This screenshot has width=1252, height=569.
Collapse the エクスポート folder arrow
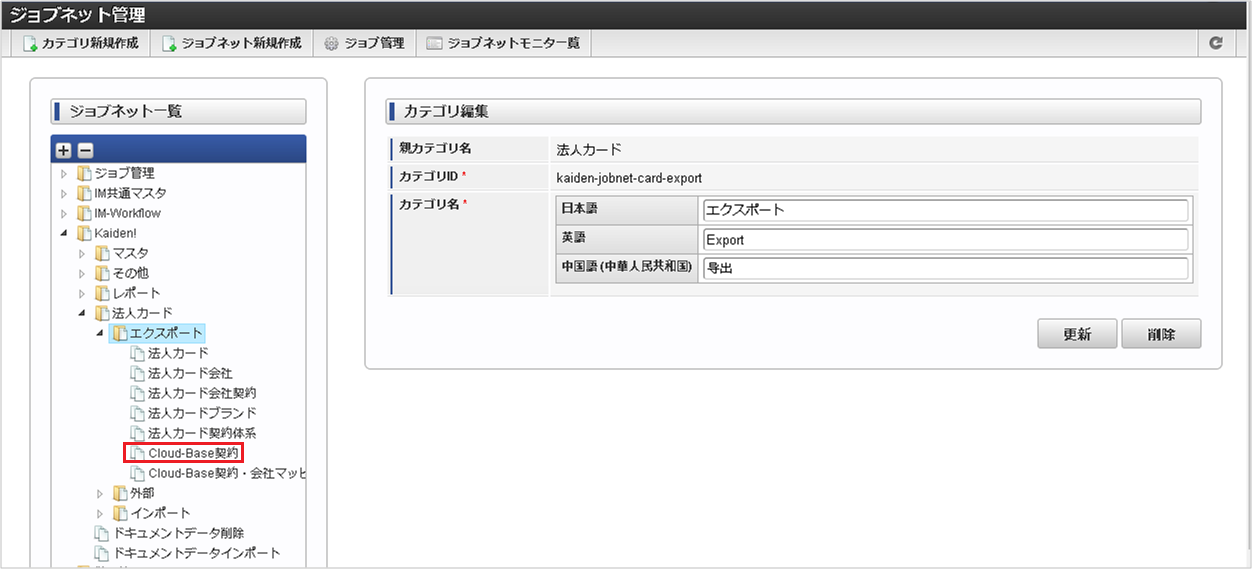point(100,333)
